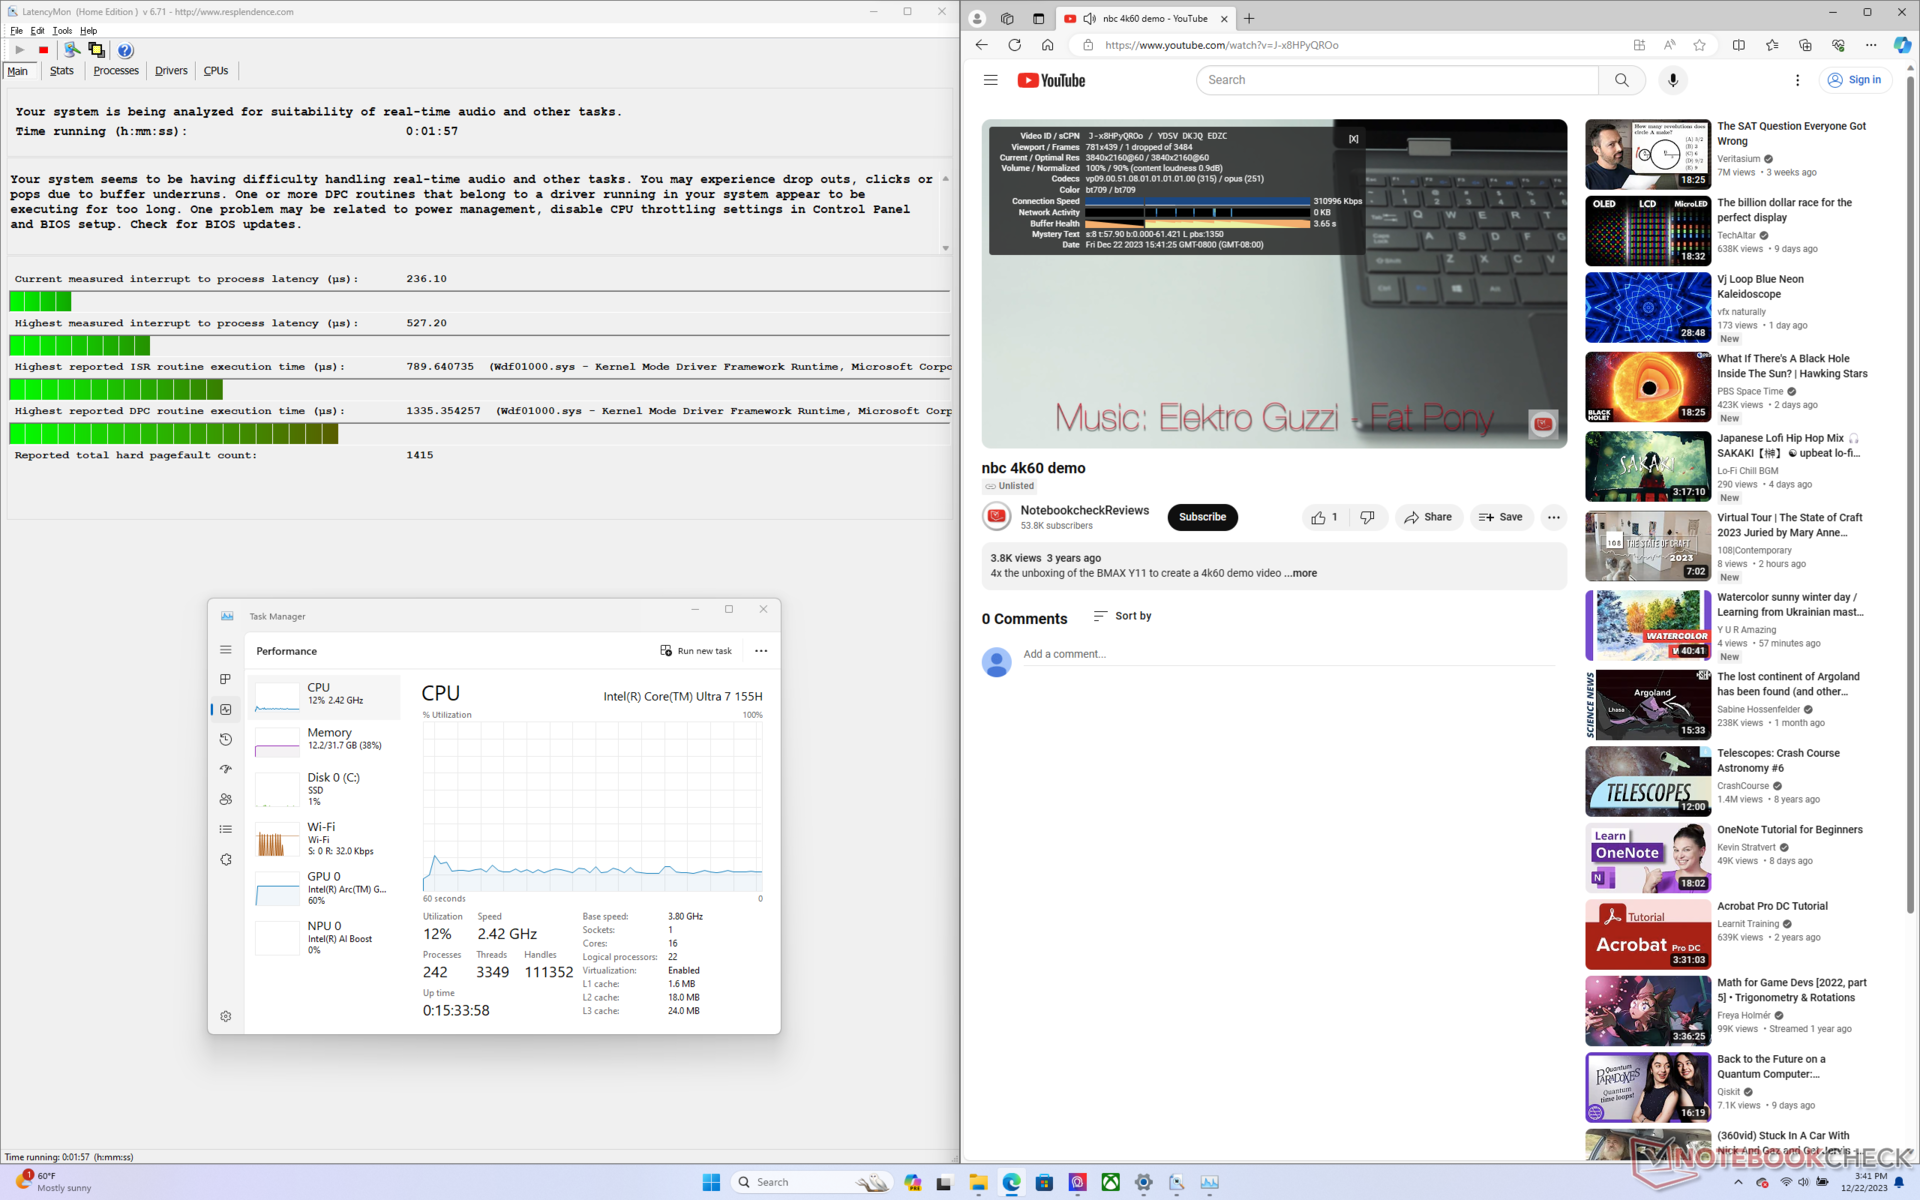Close the stats for nerds overlay
1920x1200 pixels.
(1353, 139)
